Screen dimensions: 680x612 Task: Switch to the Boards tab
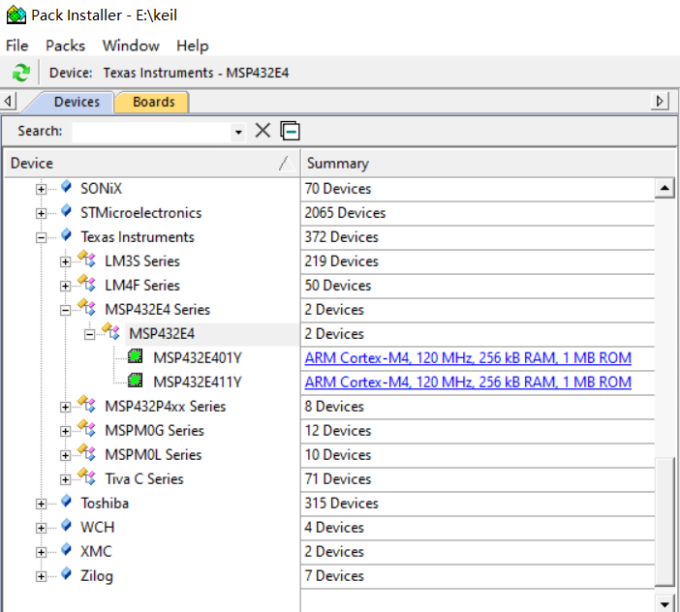coord(153,102)
